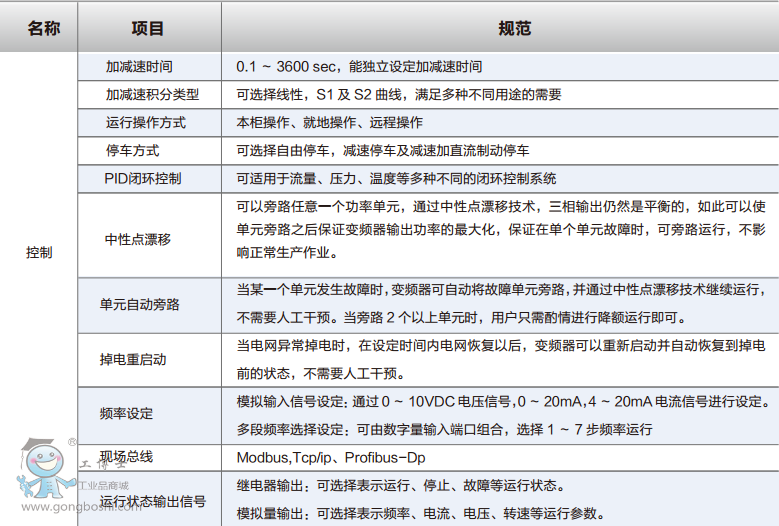Click the 频率设定 item cell
Screen dimensions: 779x526
127,414
